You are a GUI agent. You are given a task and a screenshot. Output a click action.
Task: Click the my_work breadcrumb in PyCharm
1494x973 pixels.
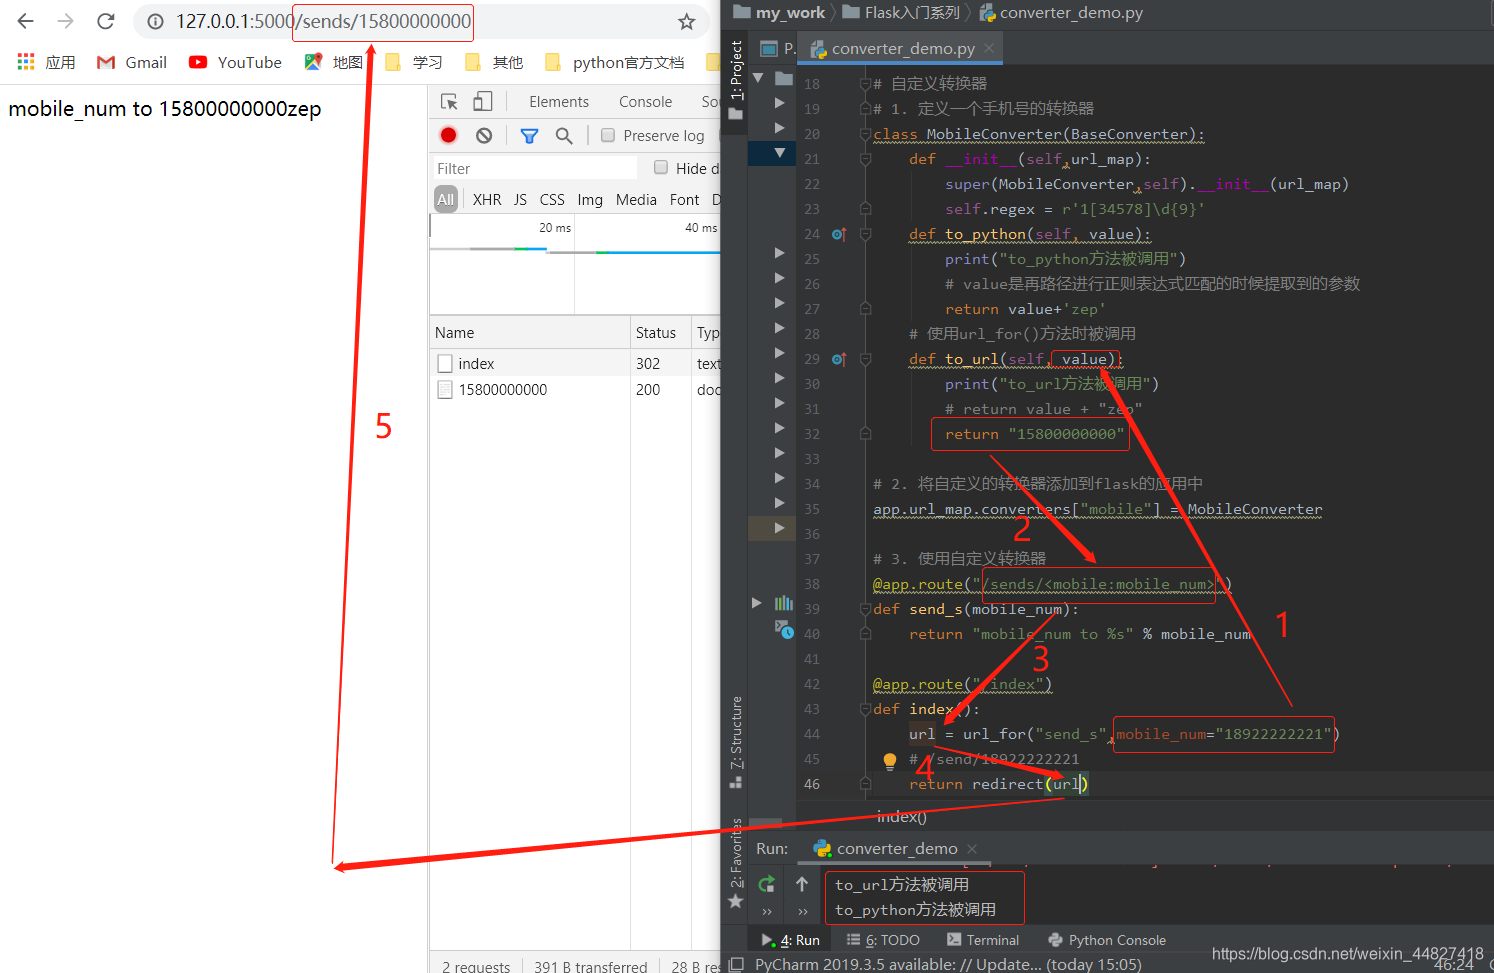click(x=779, y=12)
